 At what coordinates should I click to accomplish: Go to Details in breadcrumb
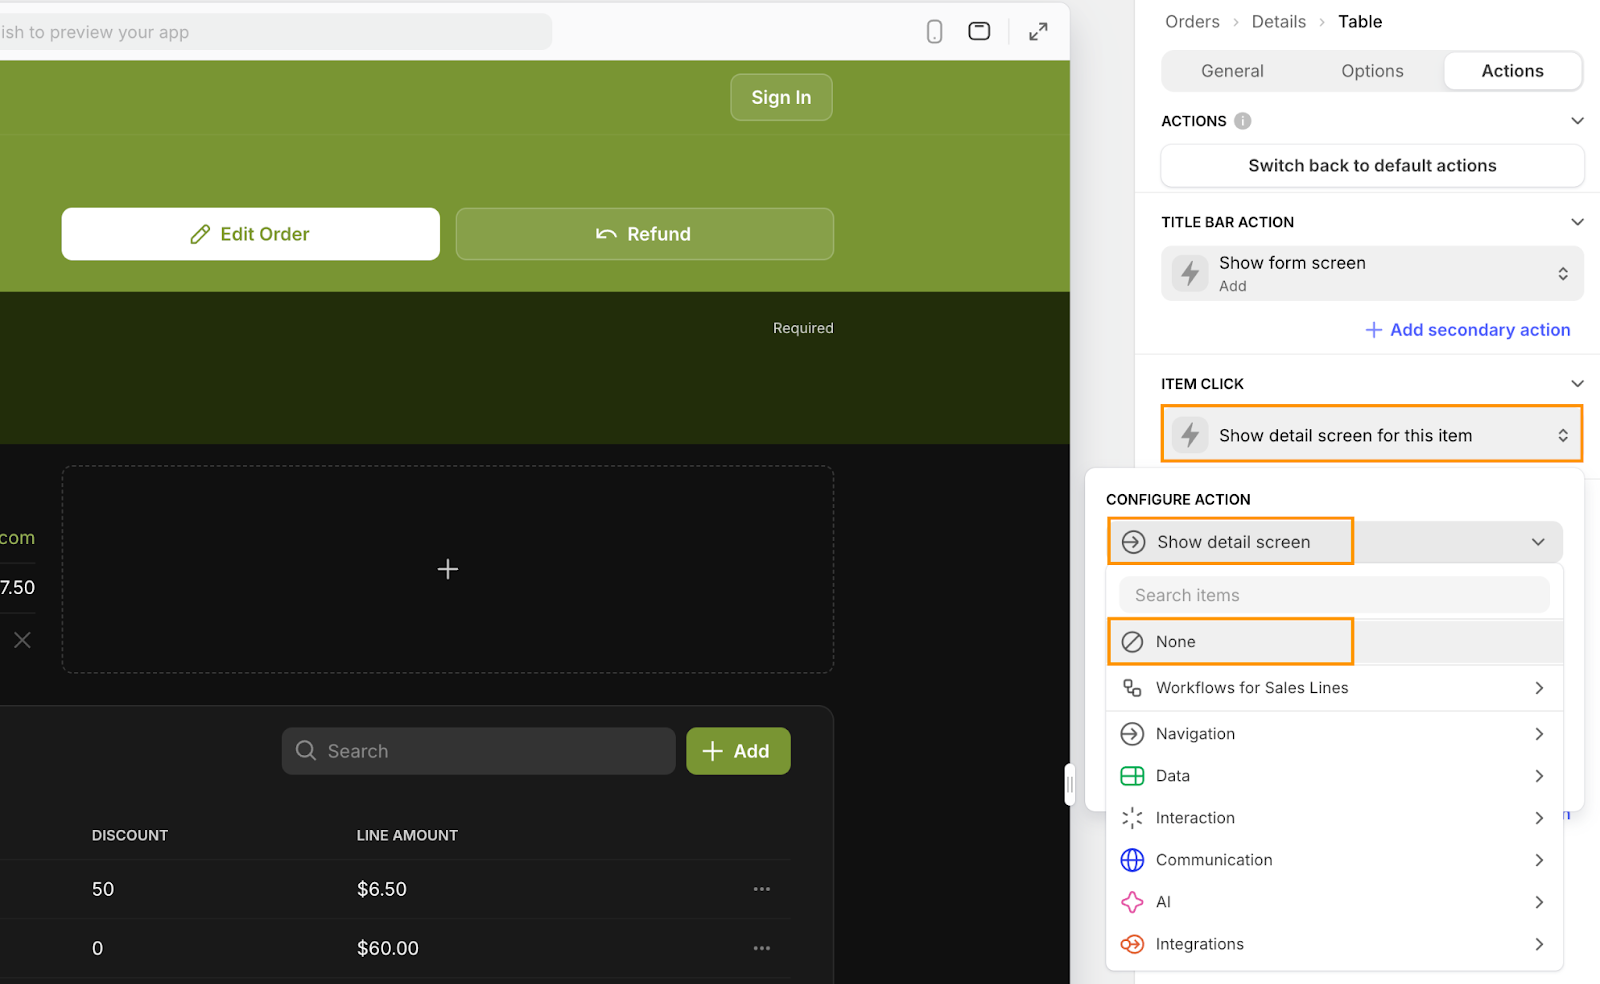coord(1278,22)
